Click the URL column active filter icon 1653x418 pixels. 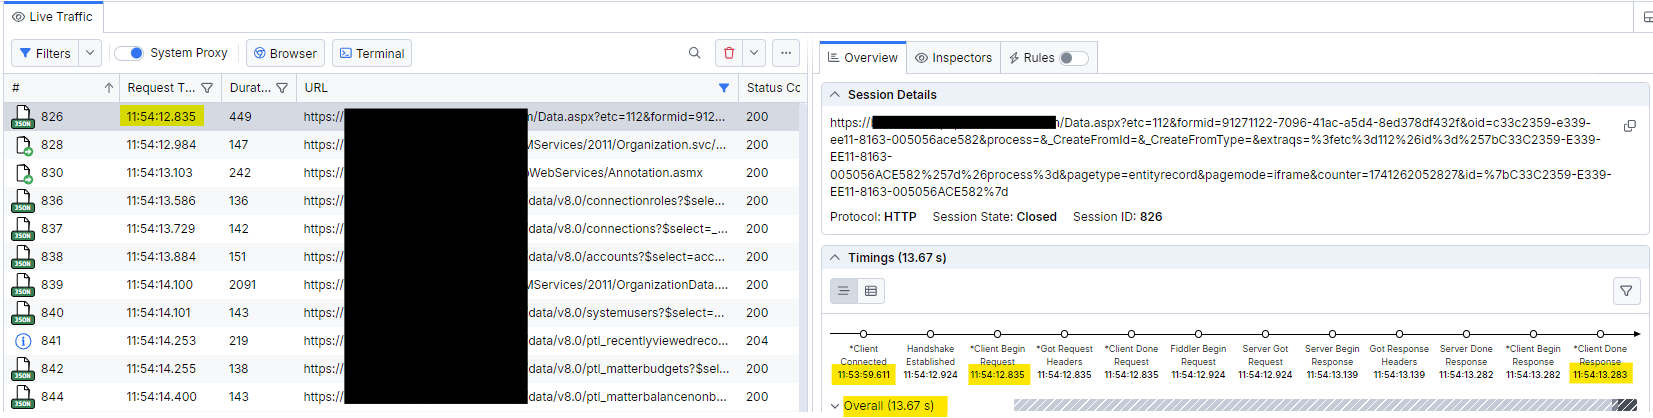pos(724,88)
